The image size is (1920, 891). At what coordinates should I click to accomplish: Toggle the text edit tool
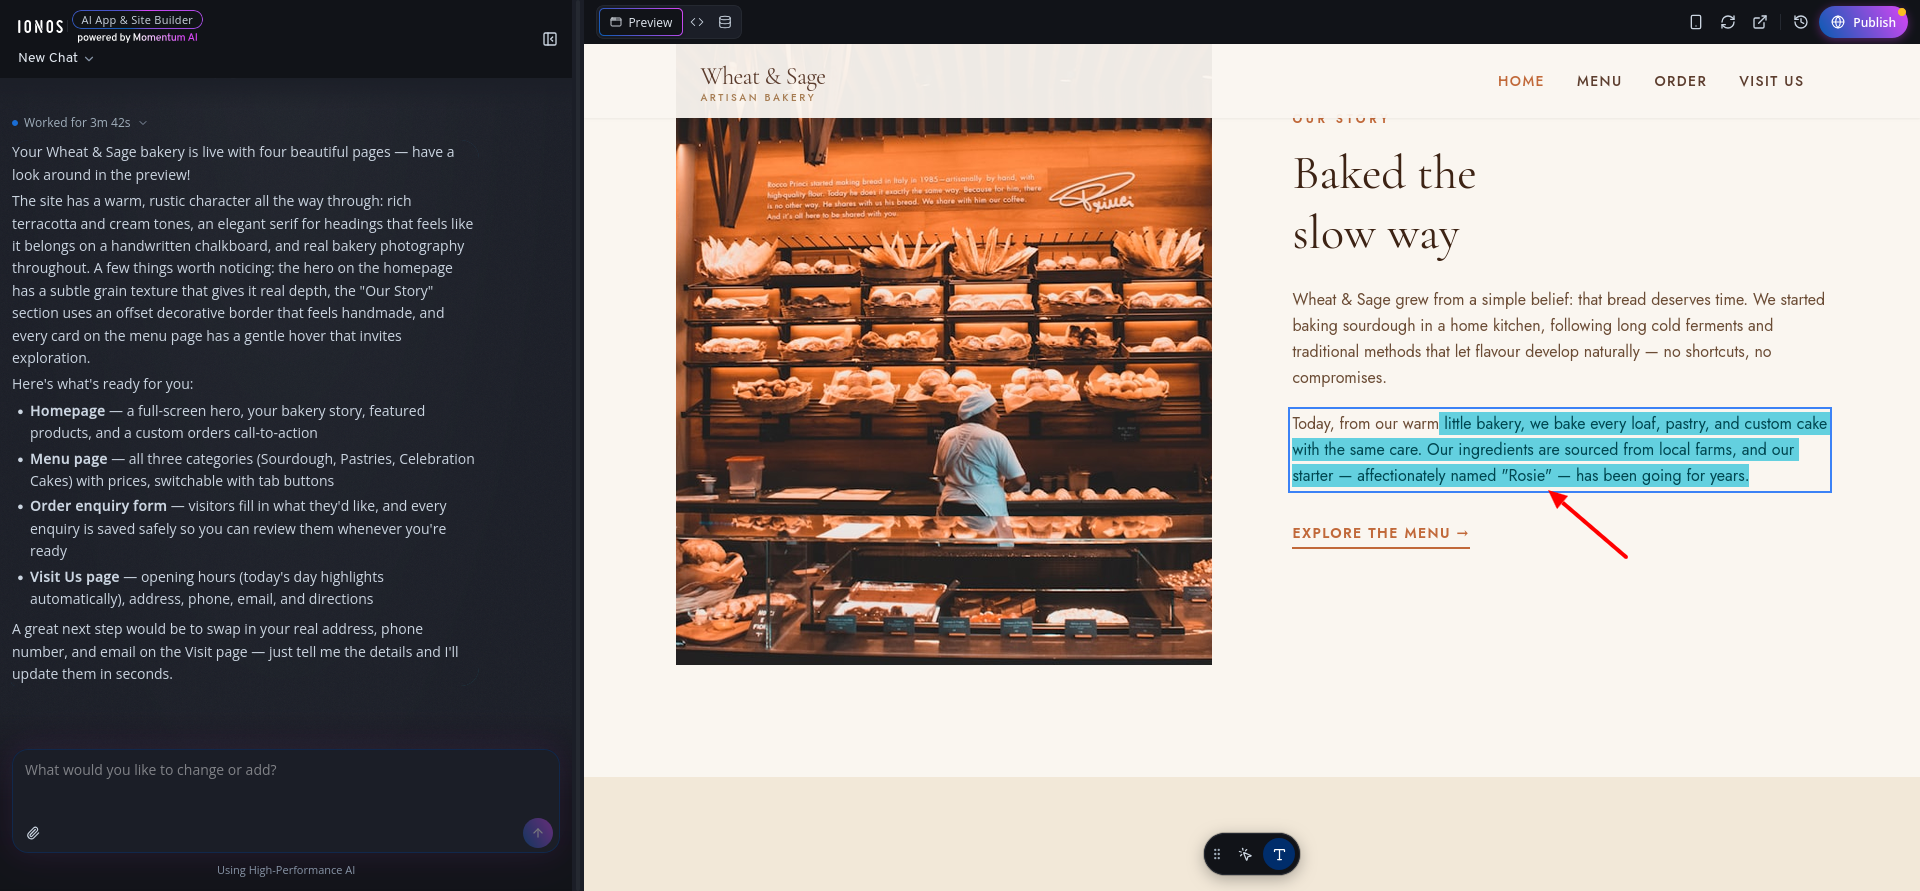(1279, 855)
